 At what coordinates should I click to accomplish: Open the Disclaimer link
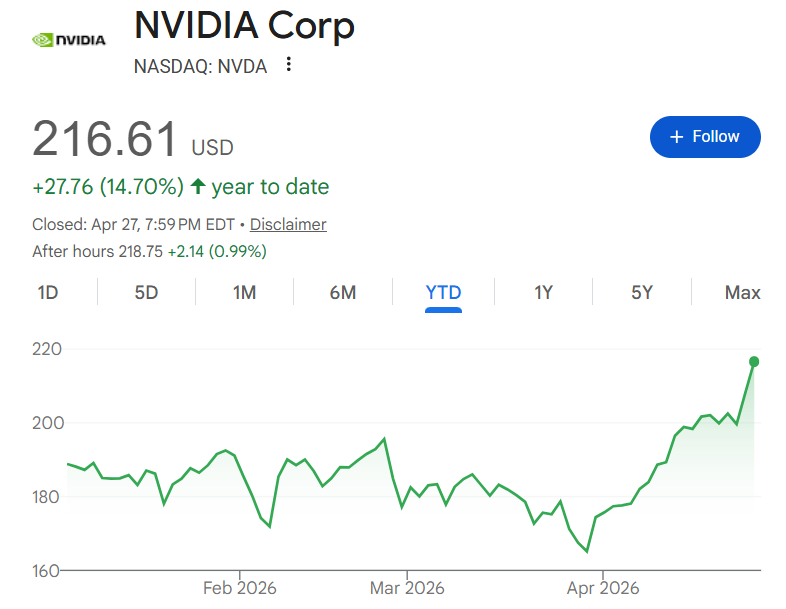(288, 224)
